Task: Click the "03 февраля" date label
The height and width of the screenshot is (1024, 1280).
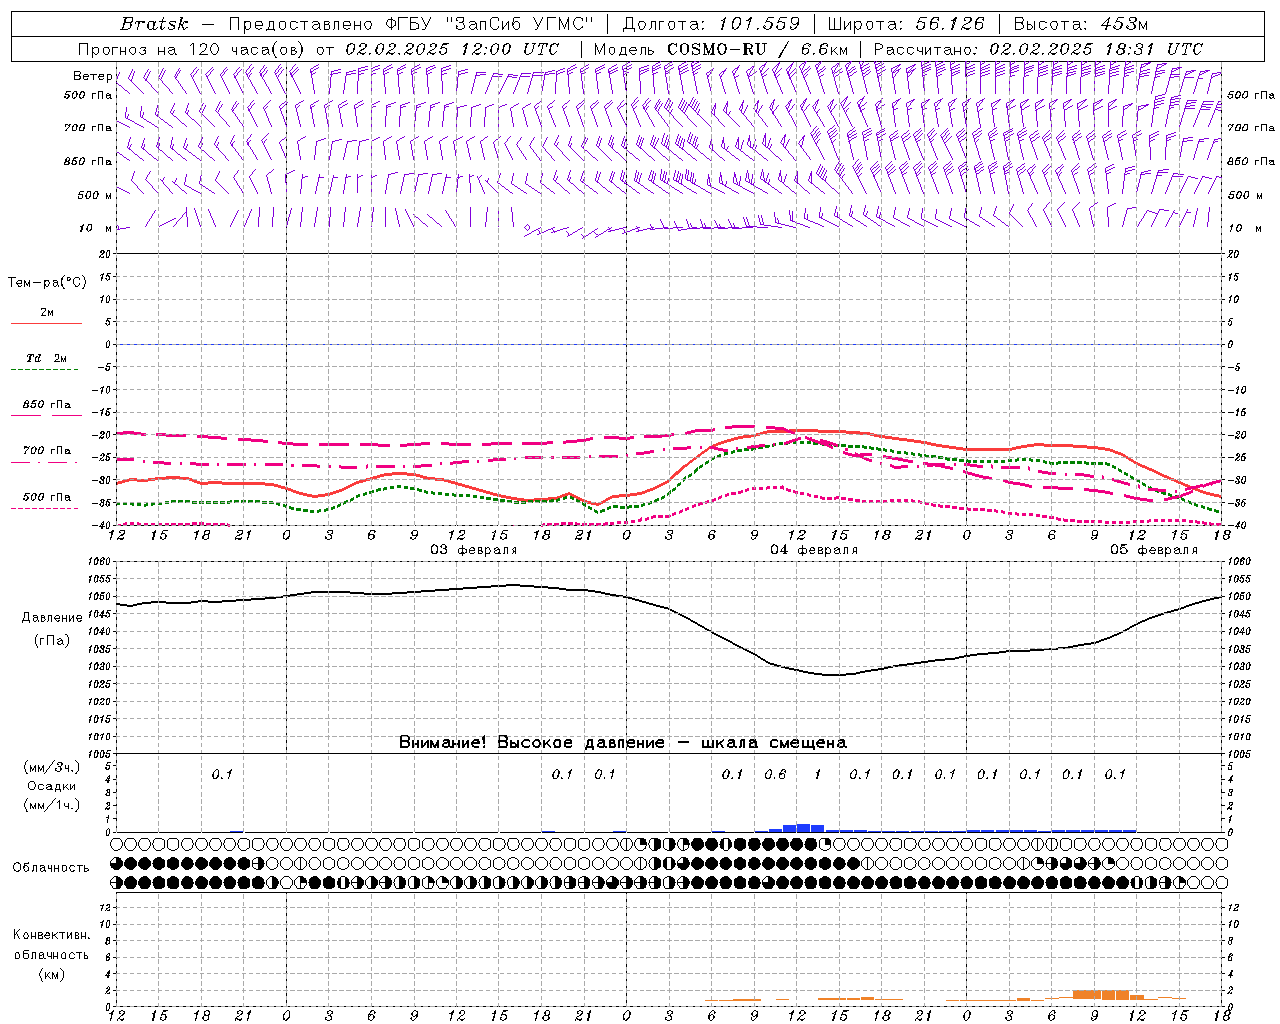Action: 474,550
